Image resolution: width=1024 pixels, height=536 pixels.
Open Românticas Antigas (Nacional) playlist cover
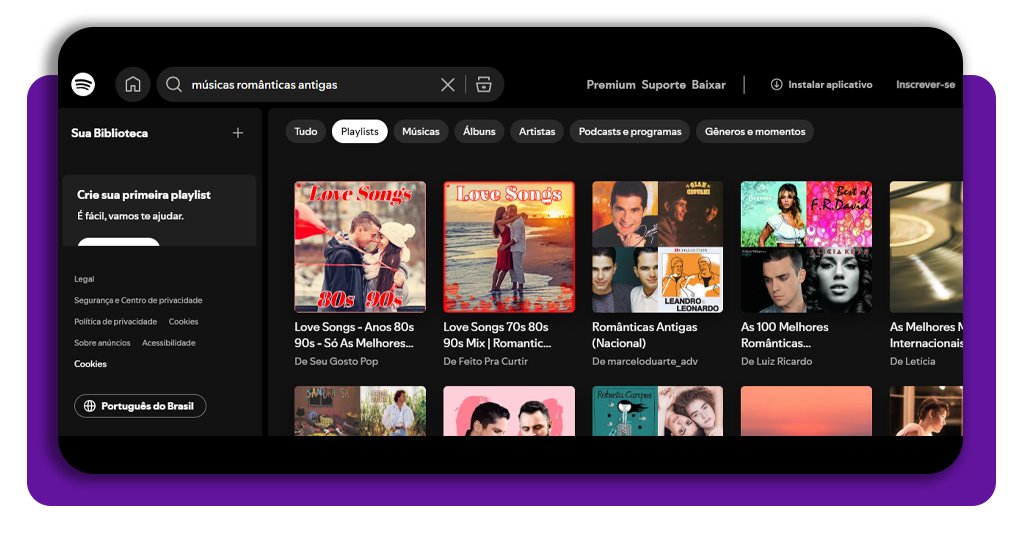point(657,247)
